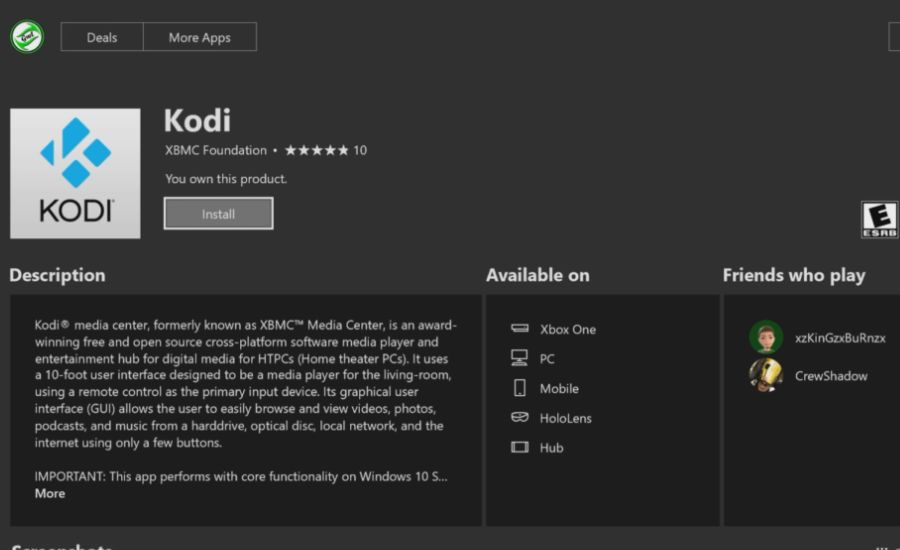
Task: Expand description with the More link
Action: click(50, 494)
